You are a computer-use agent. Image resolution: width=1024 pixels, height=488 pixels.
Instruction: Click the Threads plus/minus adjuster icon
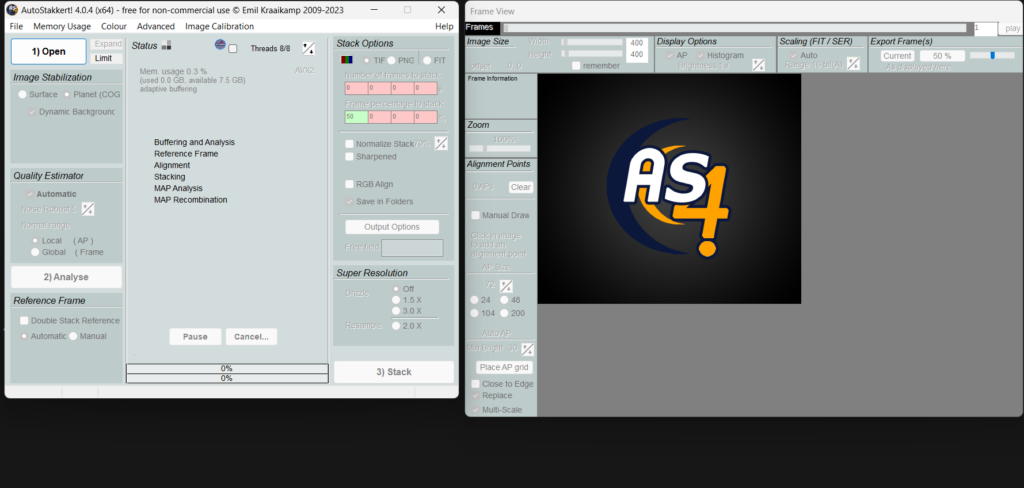308,48
